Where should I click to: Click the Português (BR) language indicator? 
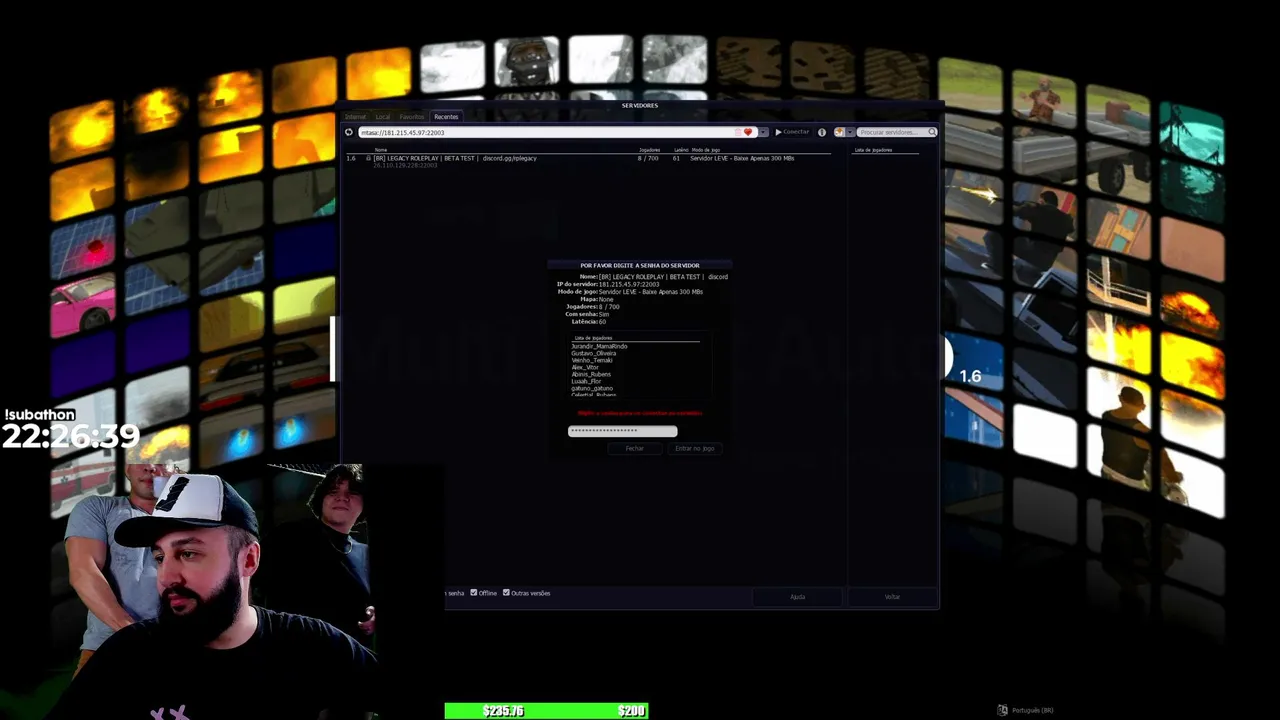tap(1025, 710)
